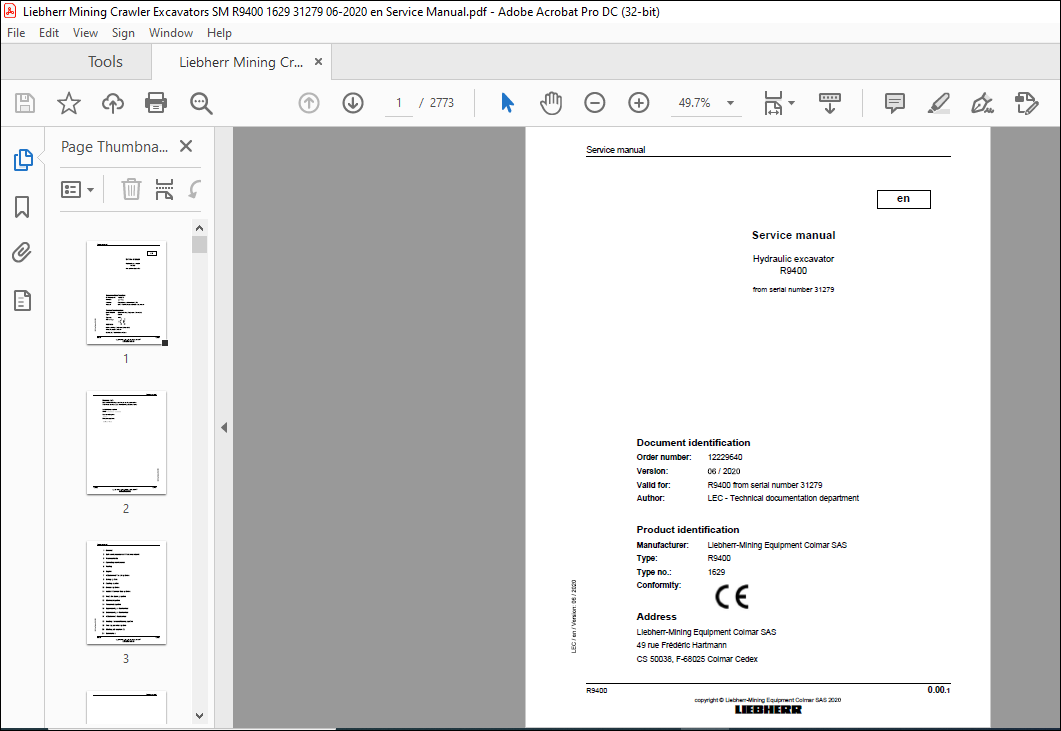Open the Edit menu
Image resolution: width=1061 pixels, height=731 pixels.
tap(49, 32)
